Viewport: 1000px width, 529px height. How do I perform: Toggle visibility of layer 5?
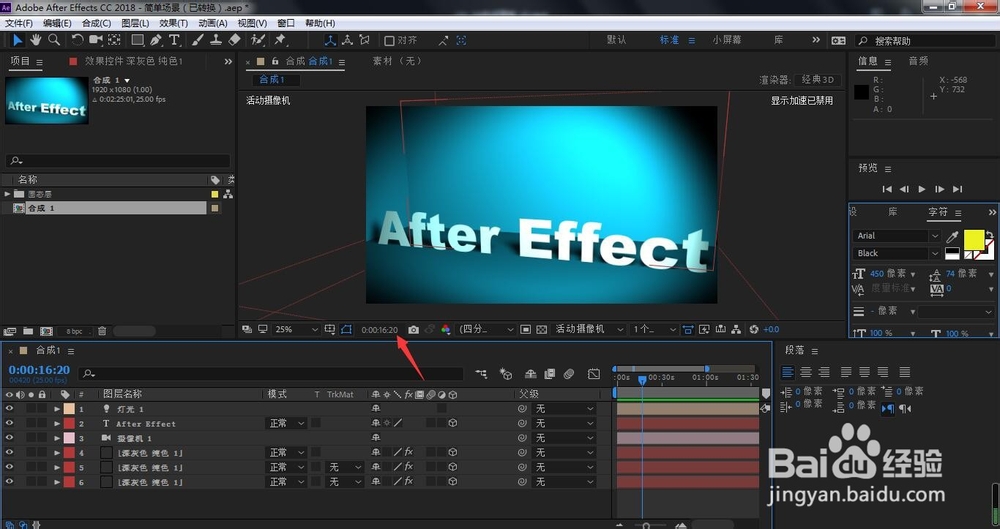click(x=9, y=467)
